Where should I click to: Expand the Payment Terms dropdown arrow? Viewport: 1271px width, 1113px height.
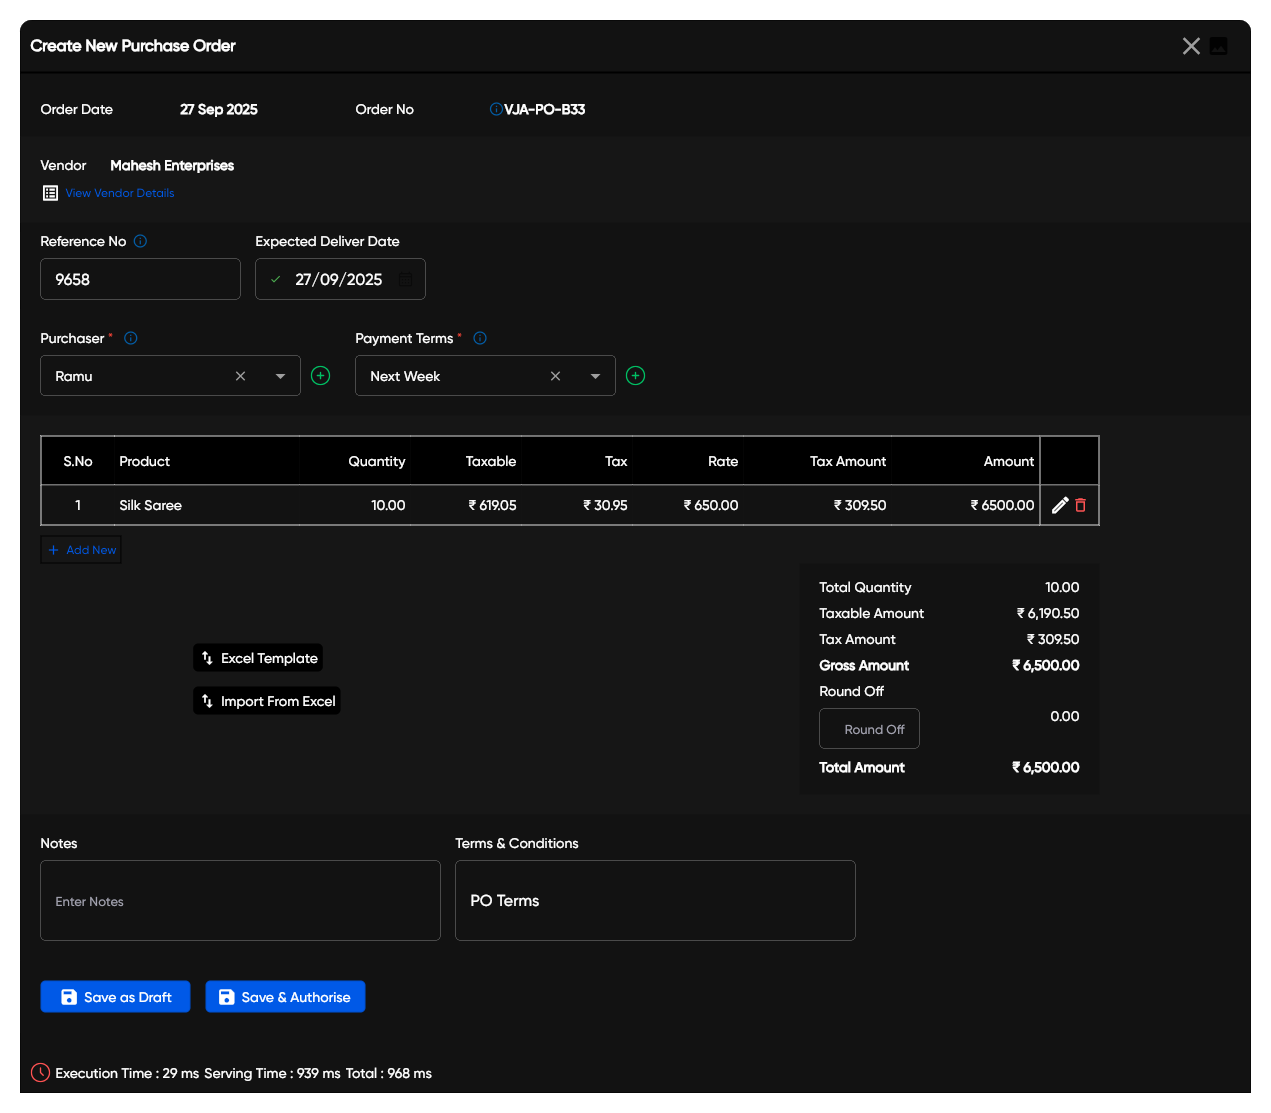(x=595, y=376)
